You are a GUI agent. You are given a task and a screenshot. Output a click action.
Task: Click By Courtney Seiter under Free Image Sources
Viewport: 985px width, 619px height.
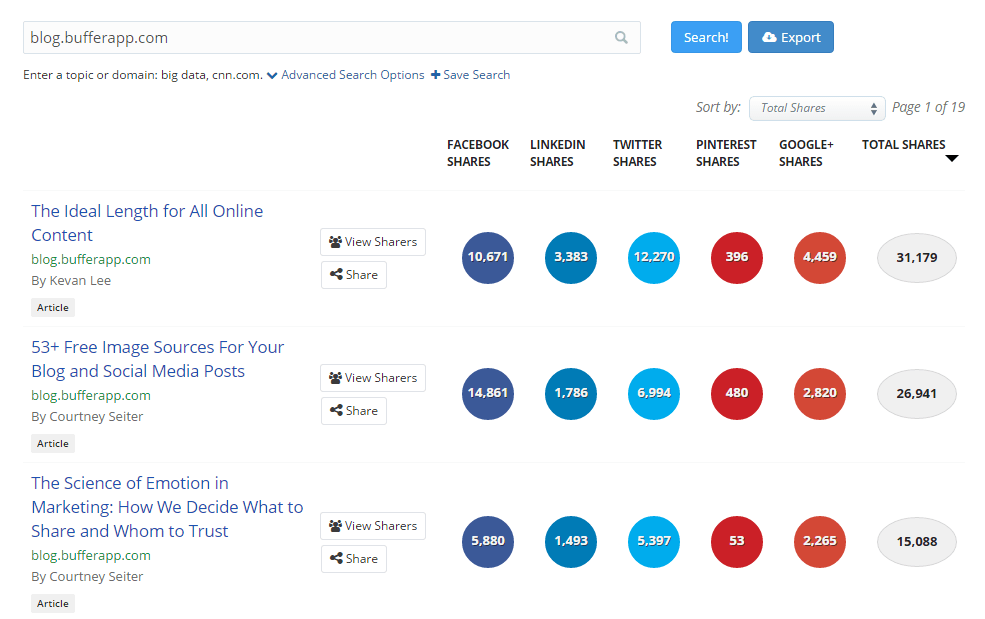click(87, 417)
